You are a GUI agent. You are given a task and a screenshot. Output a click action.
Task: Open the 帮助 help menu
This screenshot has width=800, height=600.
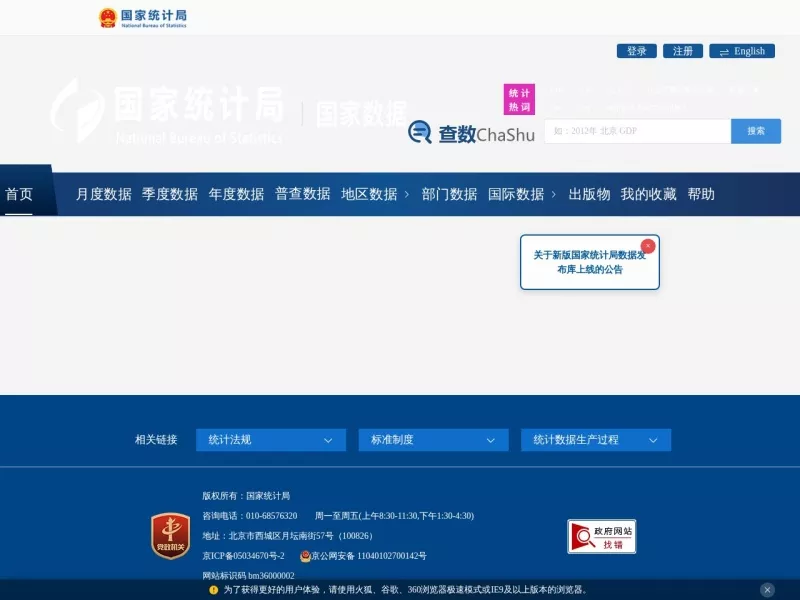701,194
